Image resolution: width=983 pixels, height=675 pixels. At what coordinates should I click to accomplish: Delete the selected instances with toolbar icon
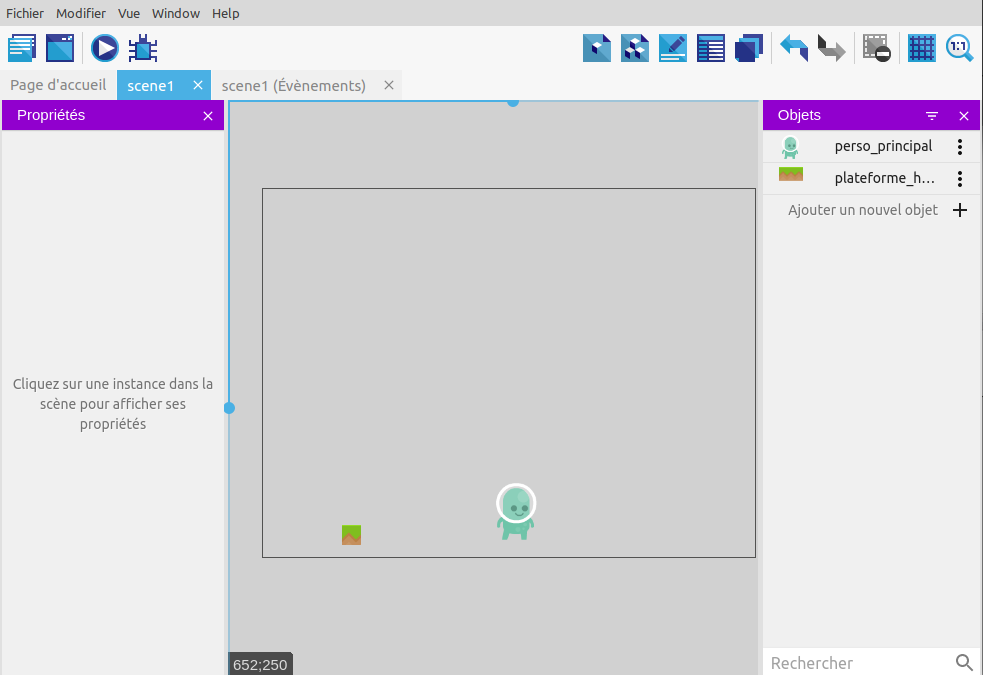[877, 48]
